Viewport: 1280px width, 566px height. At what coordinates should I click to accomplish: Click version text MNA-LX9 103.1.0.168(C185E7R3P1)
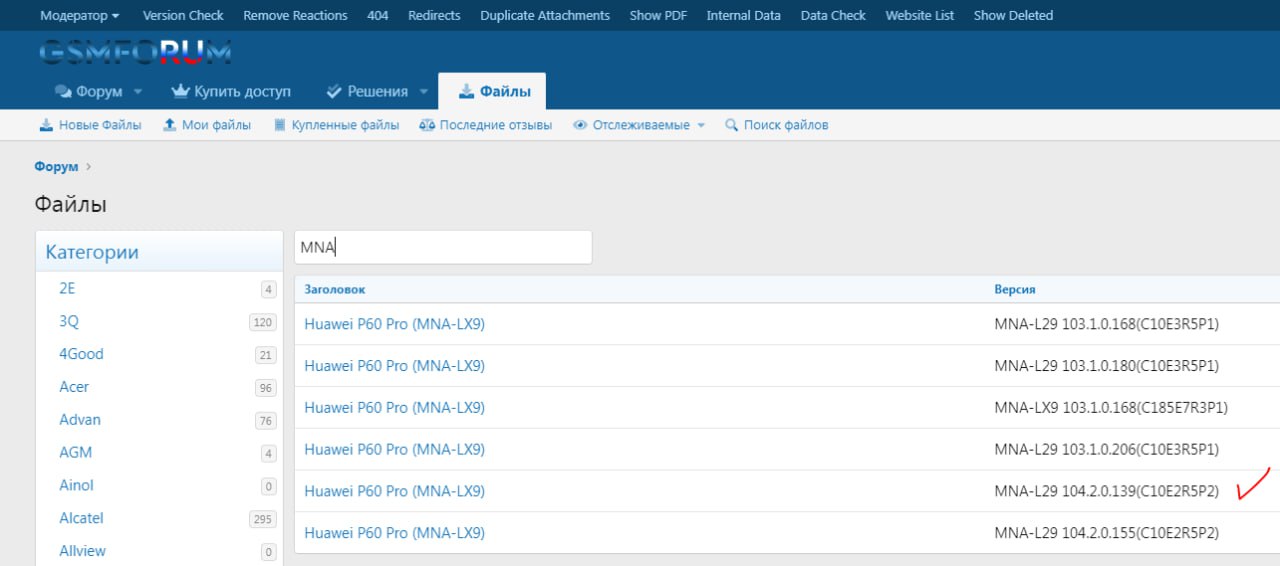tap(1111, 408)
